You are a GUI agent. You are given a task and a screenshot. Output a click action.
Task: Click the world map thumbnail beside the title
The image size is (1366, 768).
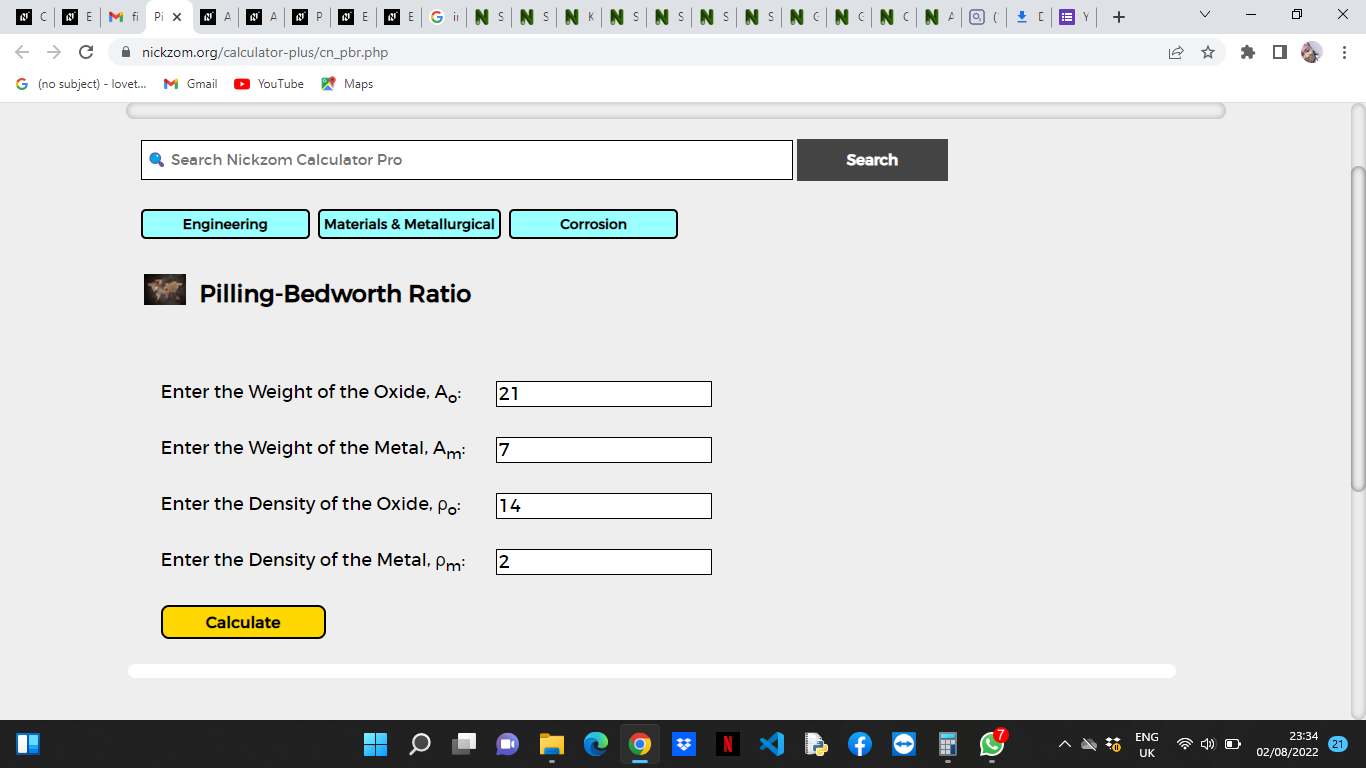(165, 290)
